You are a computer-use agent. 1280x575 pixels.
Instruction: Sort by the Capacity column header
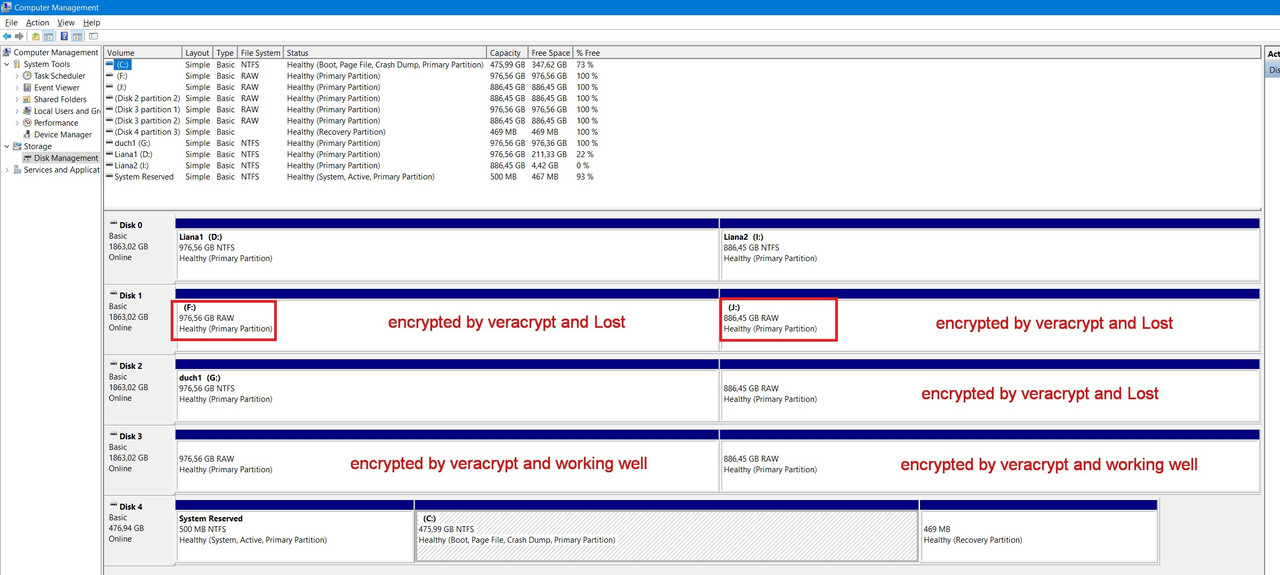click(507, 52)
